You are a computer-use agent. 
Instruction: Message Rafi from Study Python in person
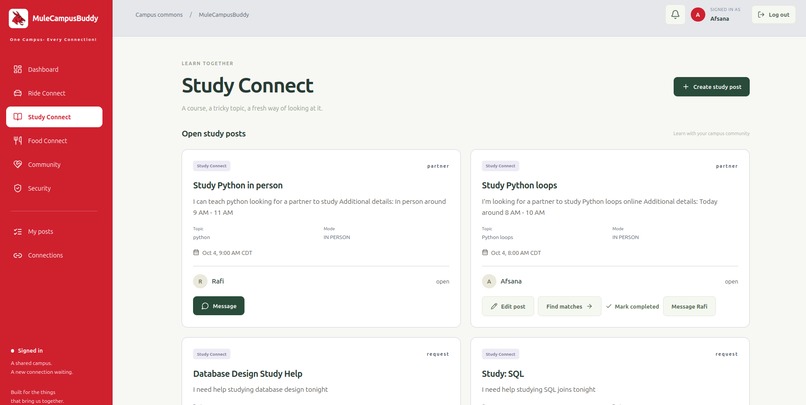click(x=218, y=306)
